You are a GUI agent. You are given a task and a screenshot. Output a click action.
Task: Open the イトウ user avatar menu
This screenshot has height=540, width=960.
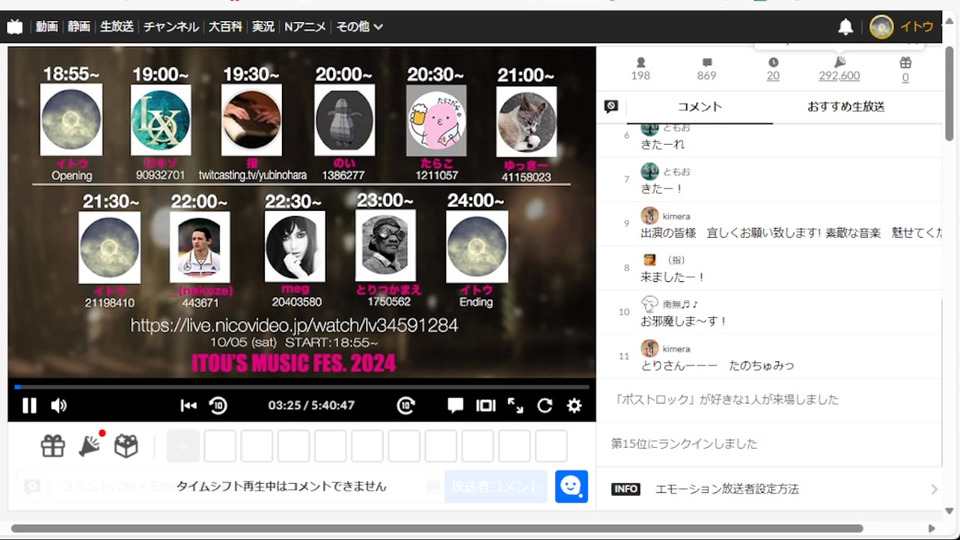[882, 26]
